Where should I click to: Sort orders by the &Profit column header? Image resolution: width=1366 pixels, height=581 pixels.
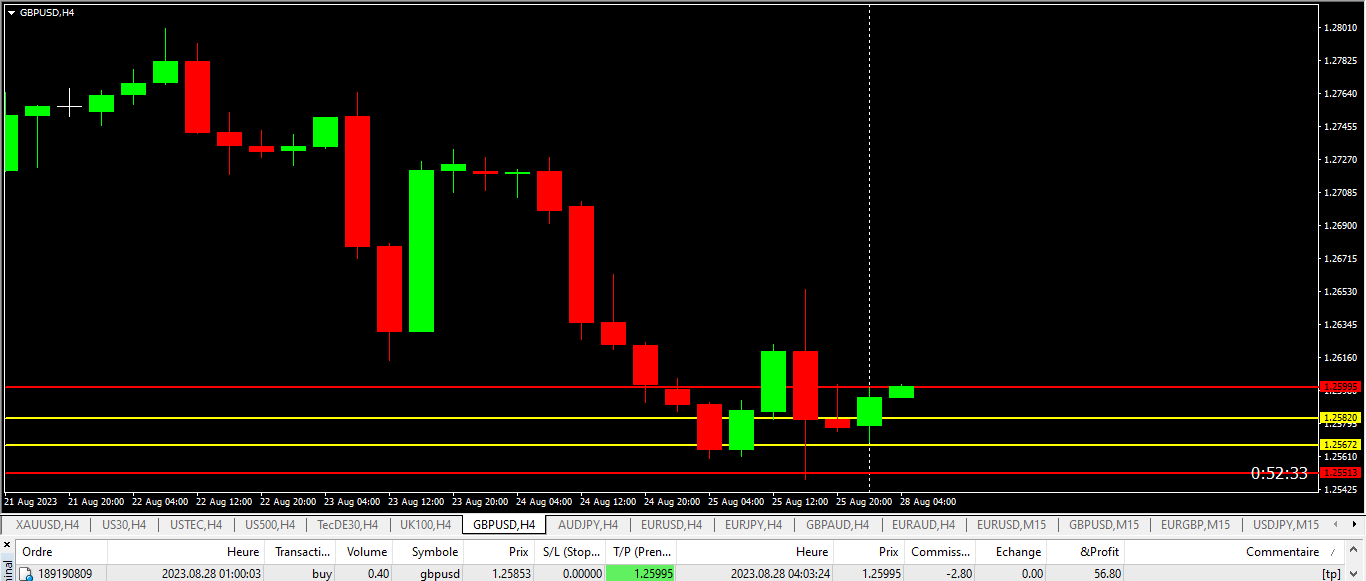pyautogui.click(x=1099, y=552)
